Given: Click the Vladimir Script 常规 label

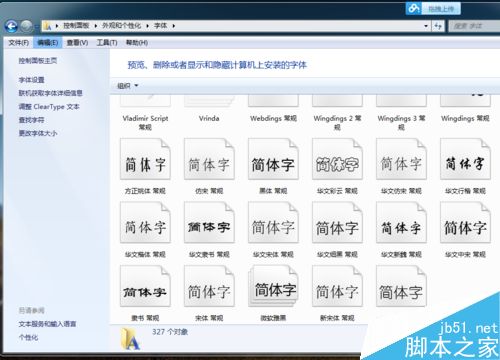Looking at the screenshot, I should click(x=145, y=122).
